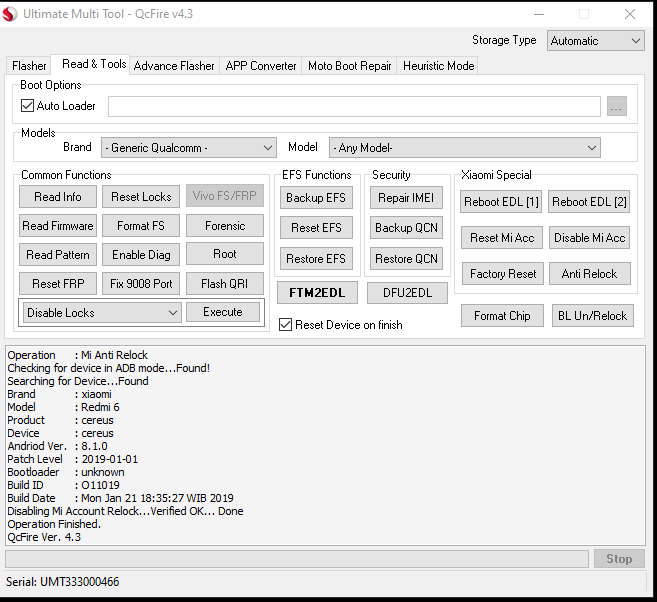
Task: Open the Storage Type dropdown
Action: point(595,41)
